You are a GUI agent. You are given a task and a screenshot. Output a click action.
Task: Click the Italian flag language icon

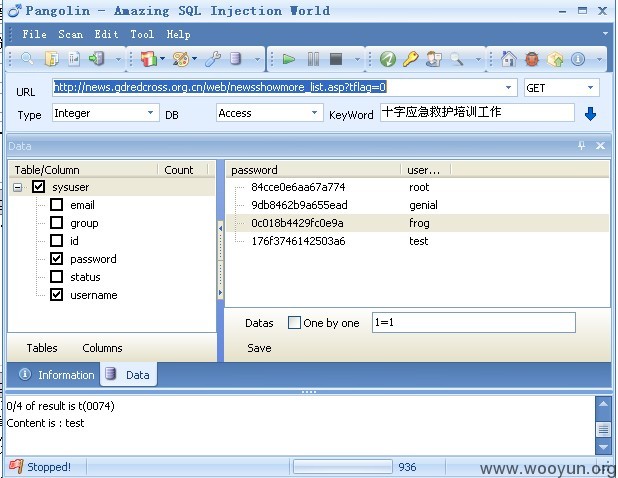pos(148,59)
